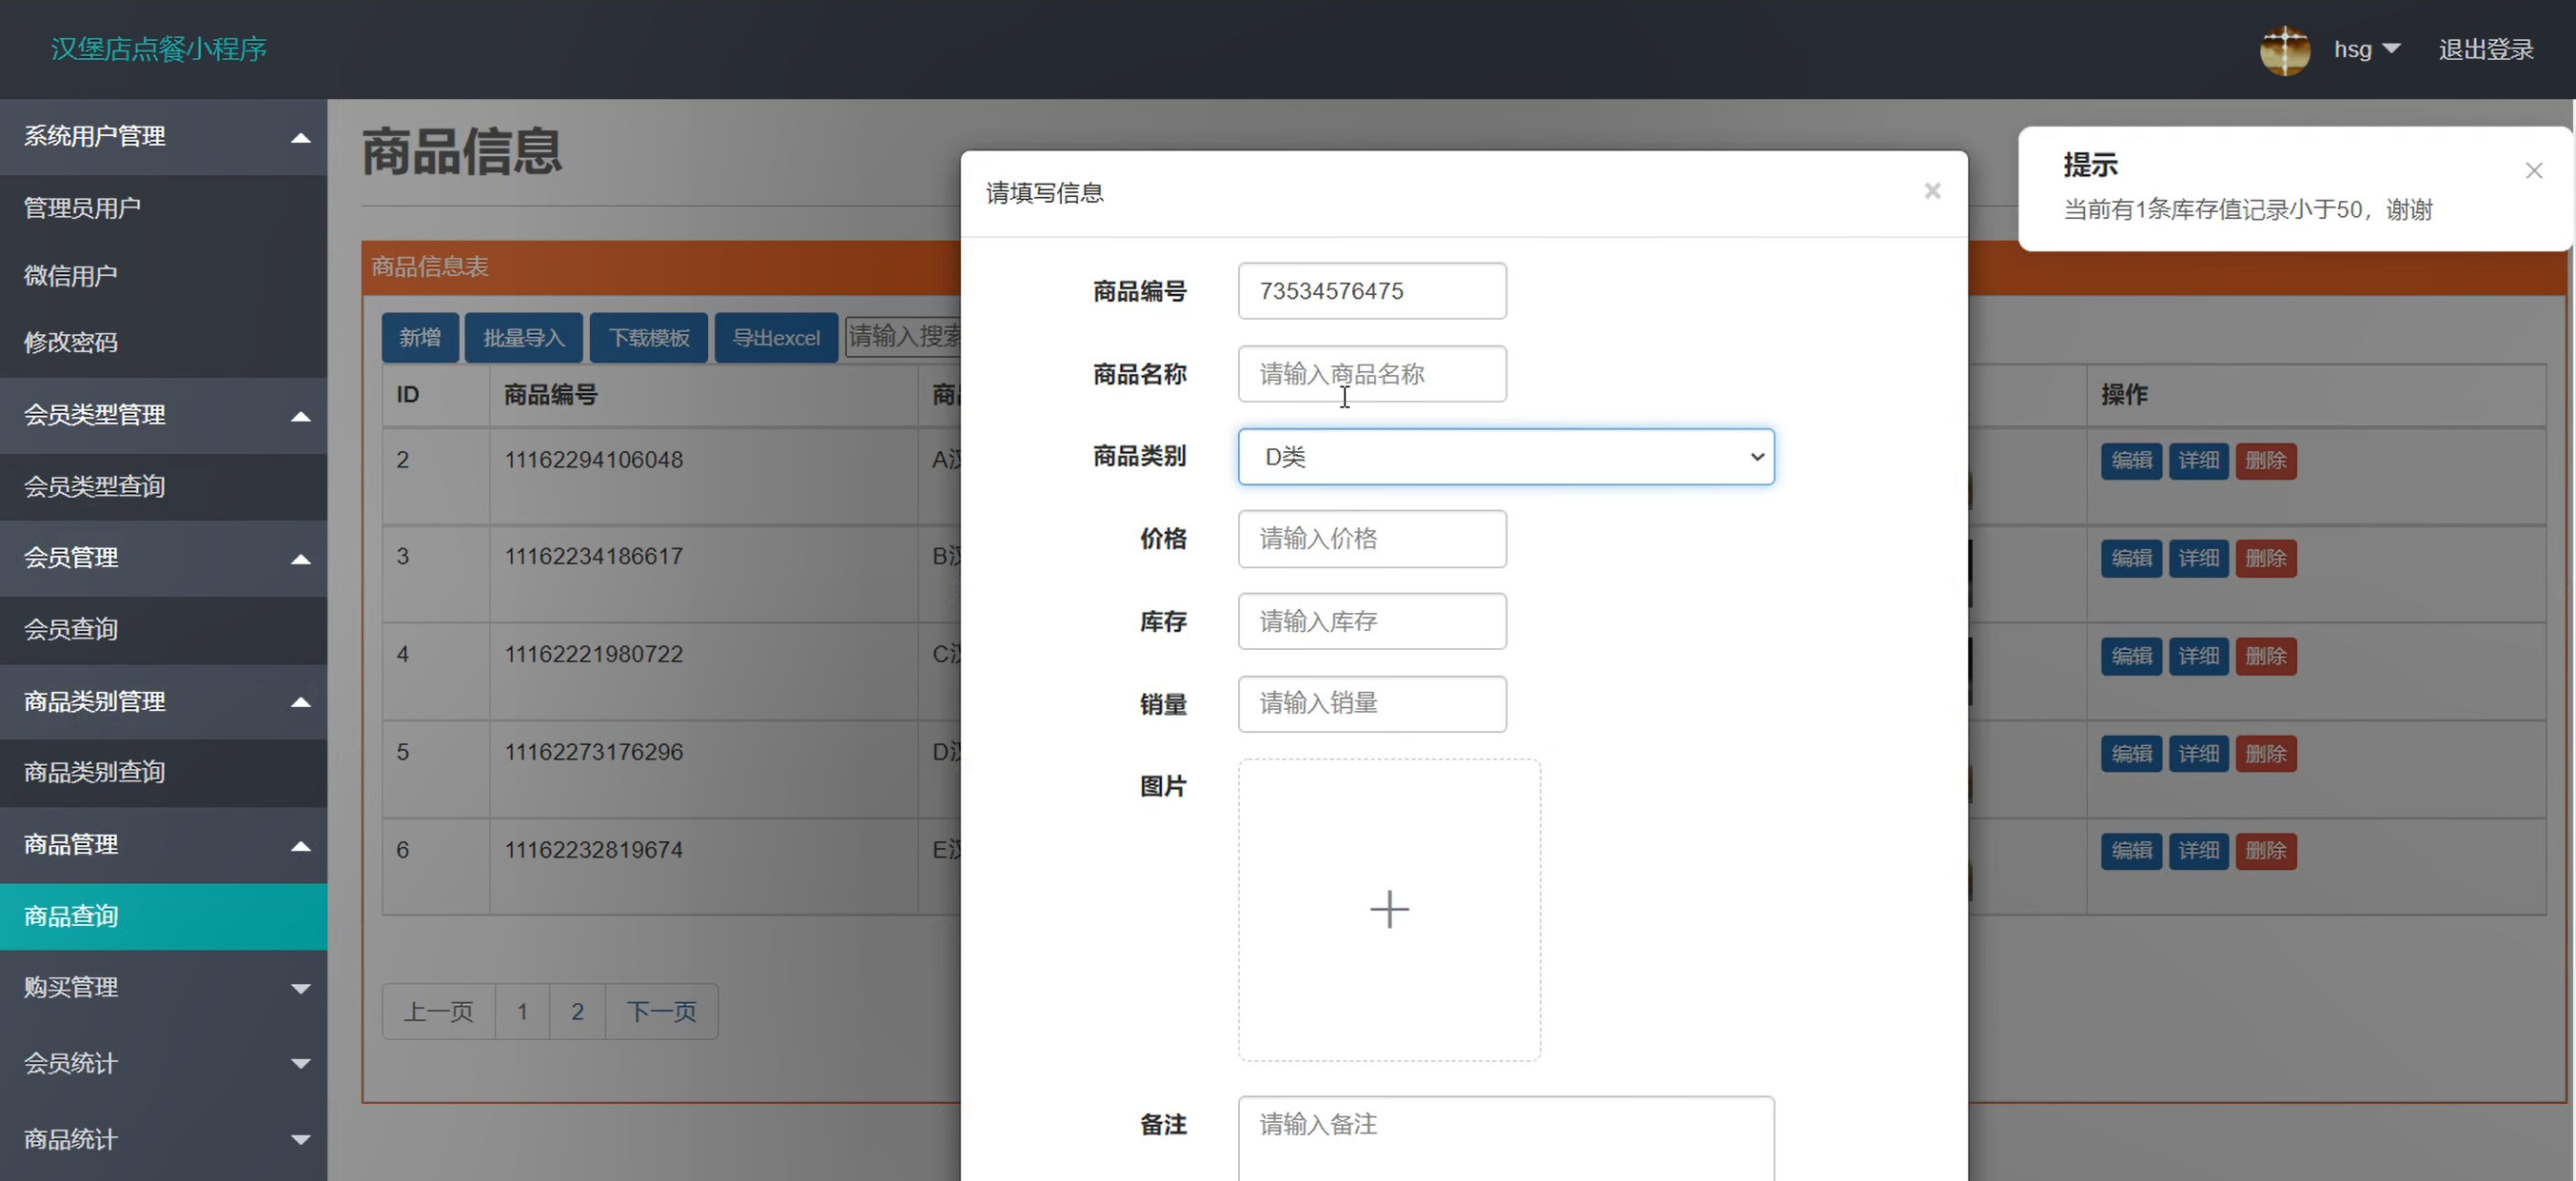Click the user avatar picture

[2284, 50]
